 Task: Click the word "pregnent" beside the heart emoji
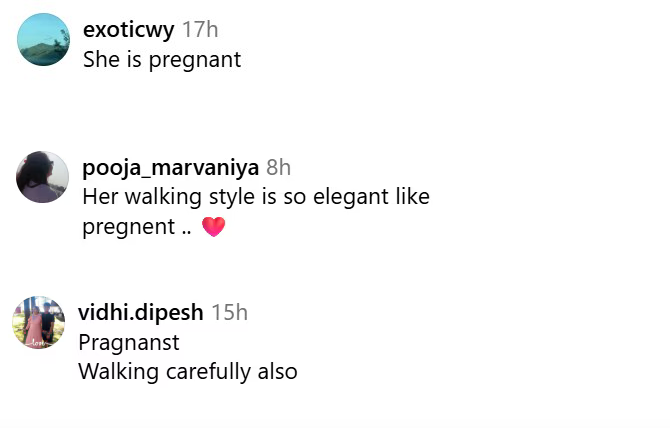(128, 227)
